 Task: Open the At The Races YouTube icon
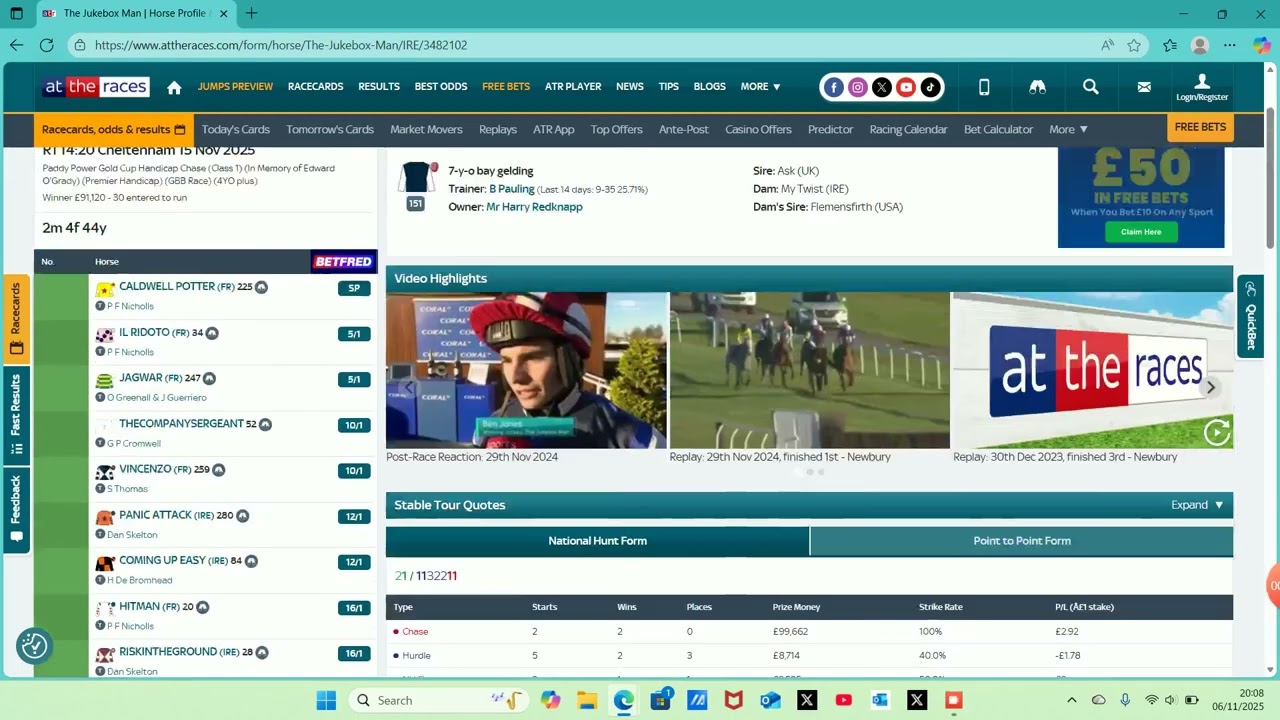click(906, 87)
